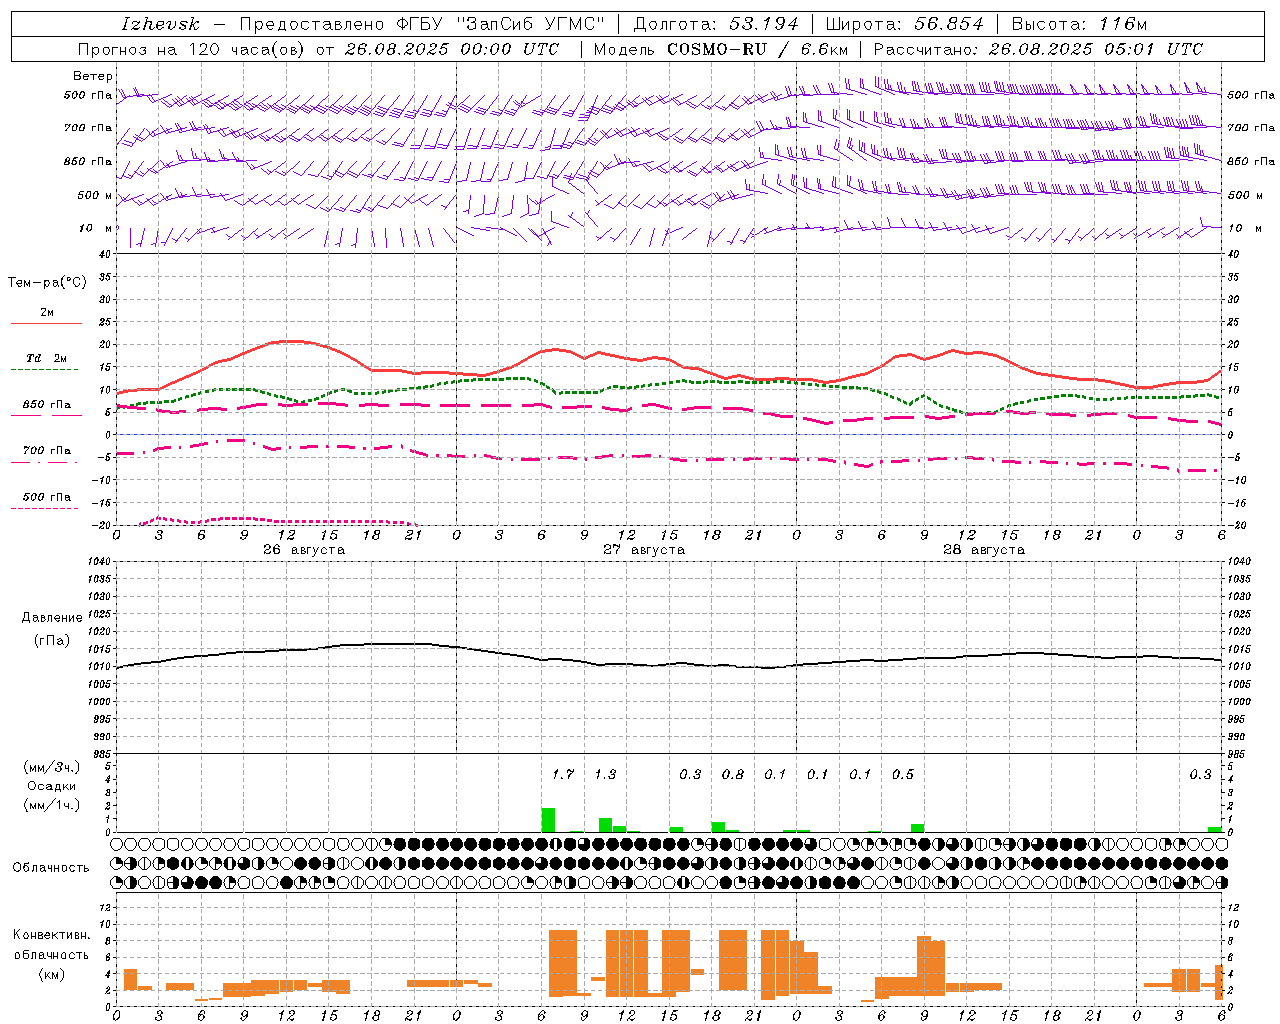Click the green precipitation bar below "0.5"
The height and width of the screenshot is (1024, 1280).
917,828
